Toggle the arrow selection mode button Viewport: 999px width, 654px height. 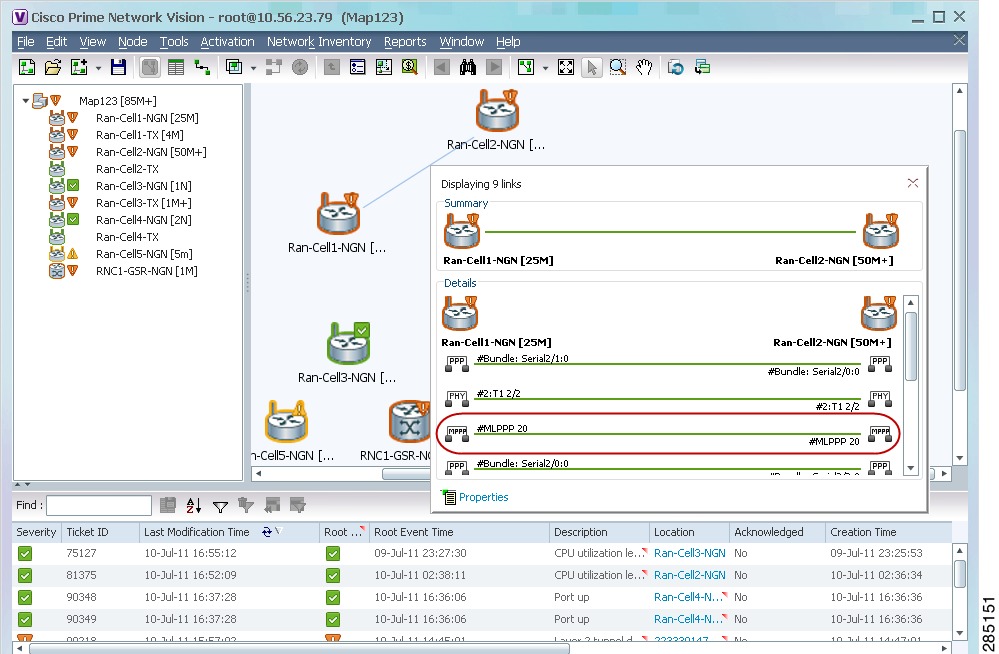592,67
